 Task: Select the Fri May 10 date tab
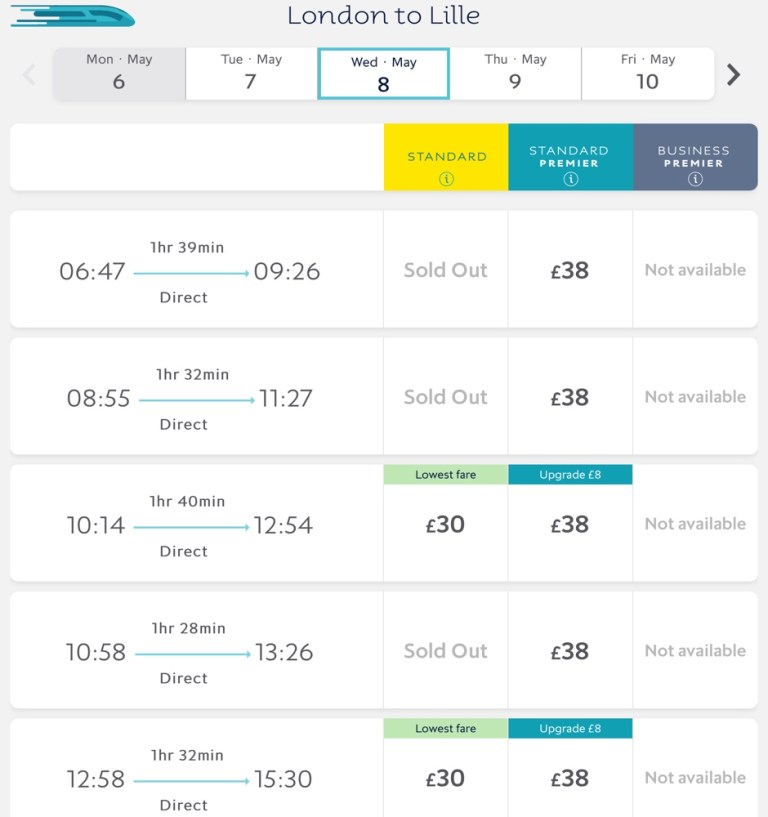[x=647, y=73]
